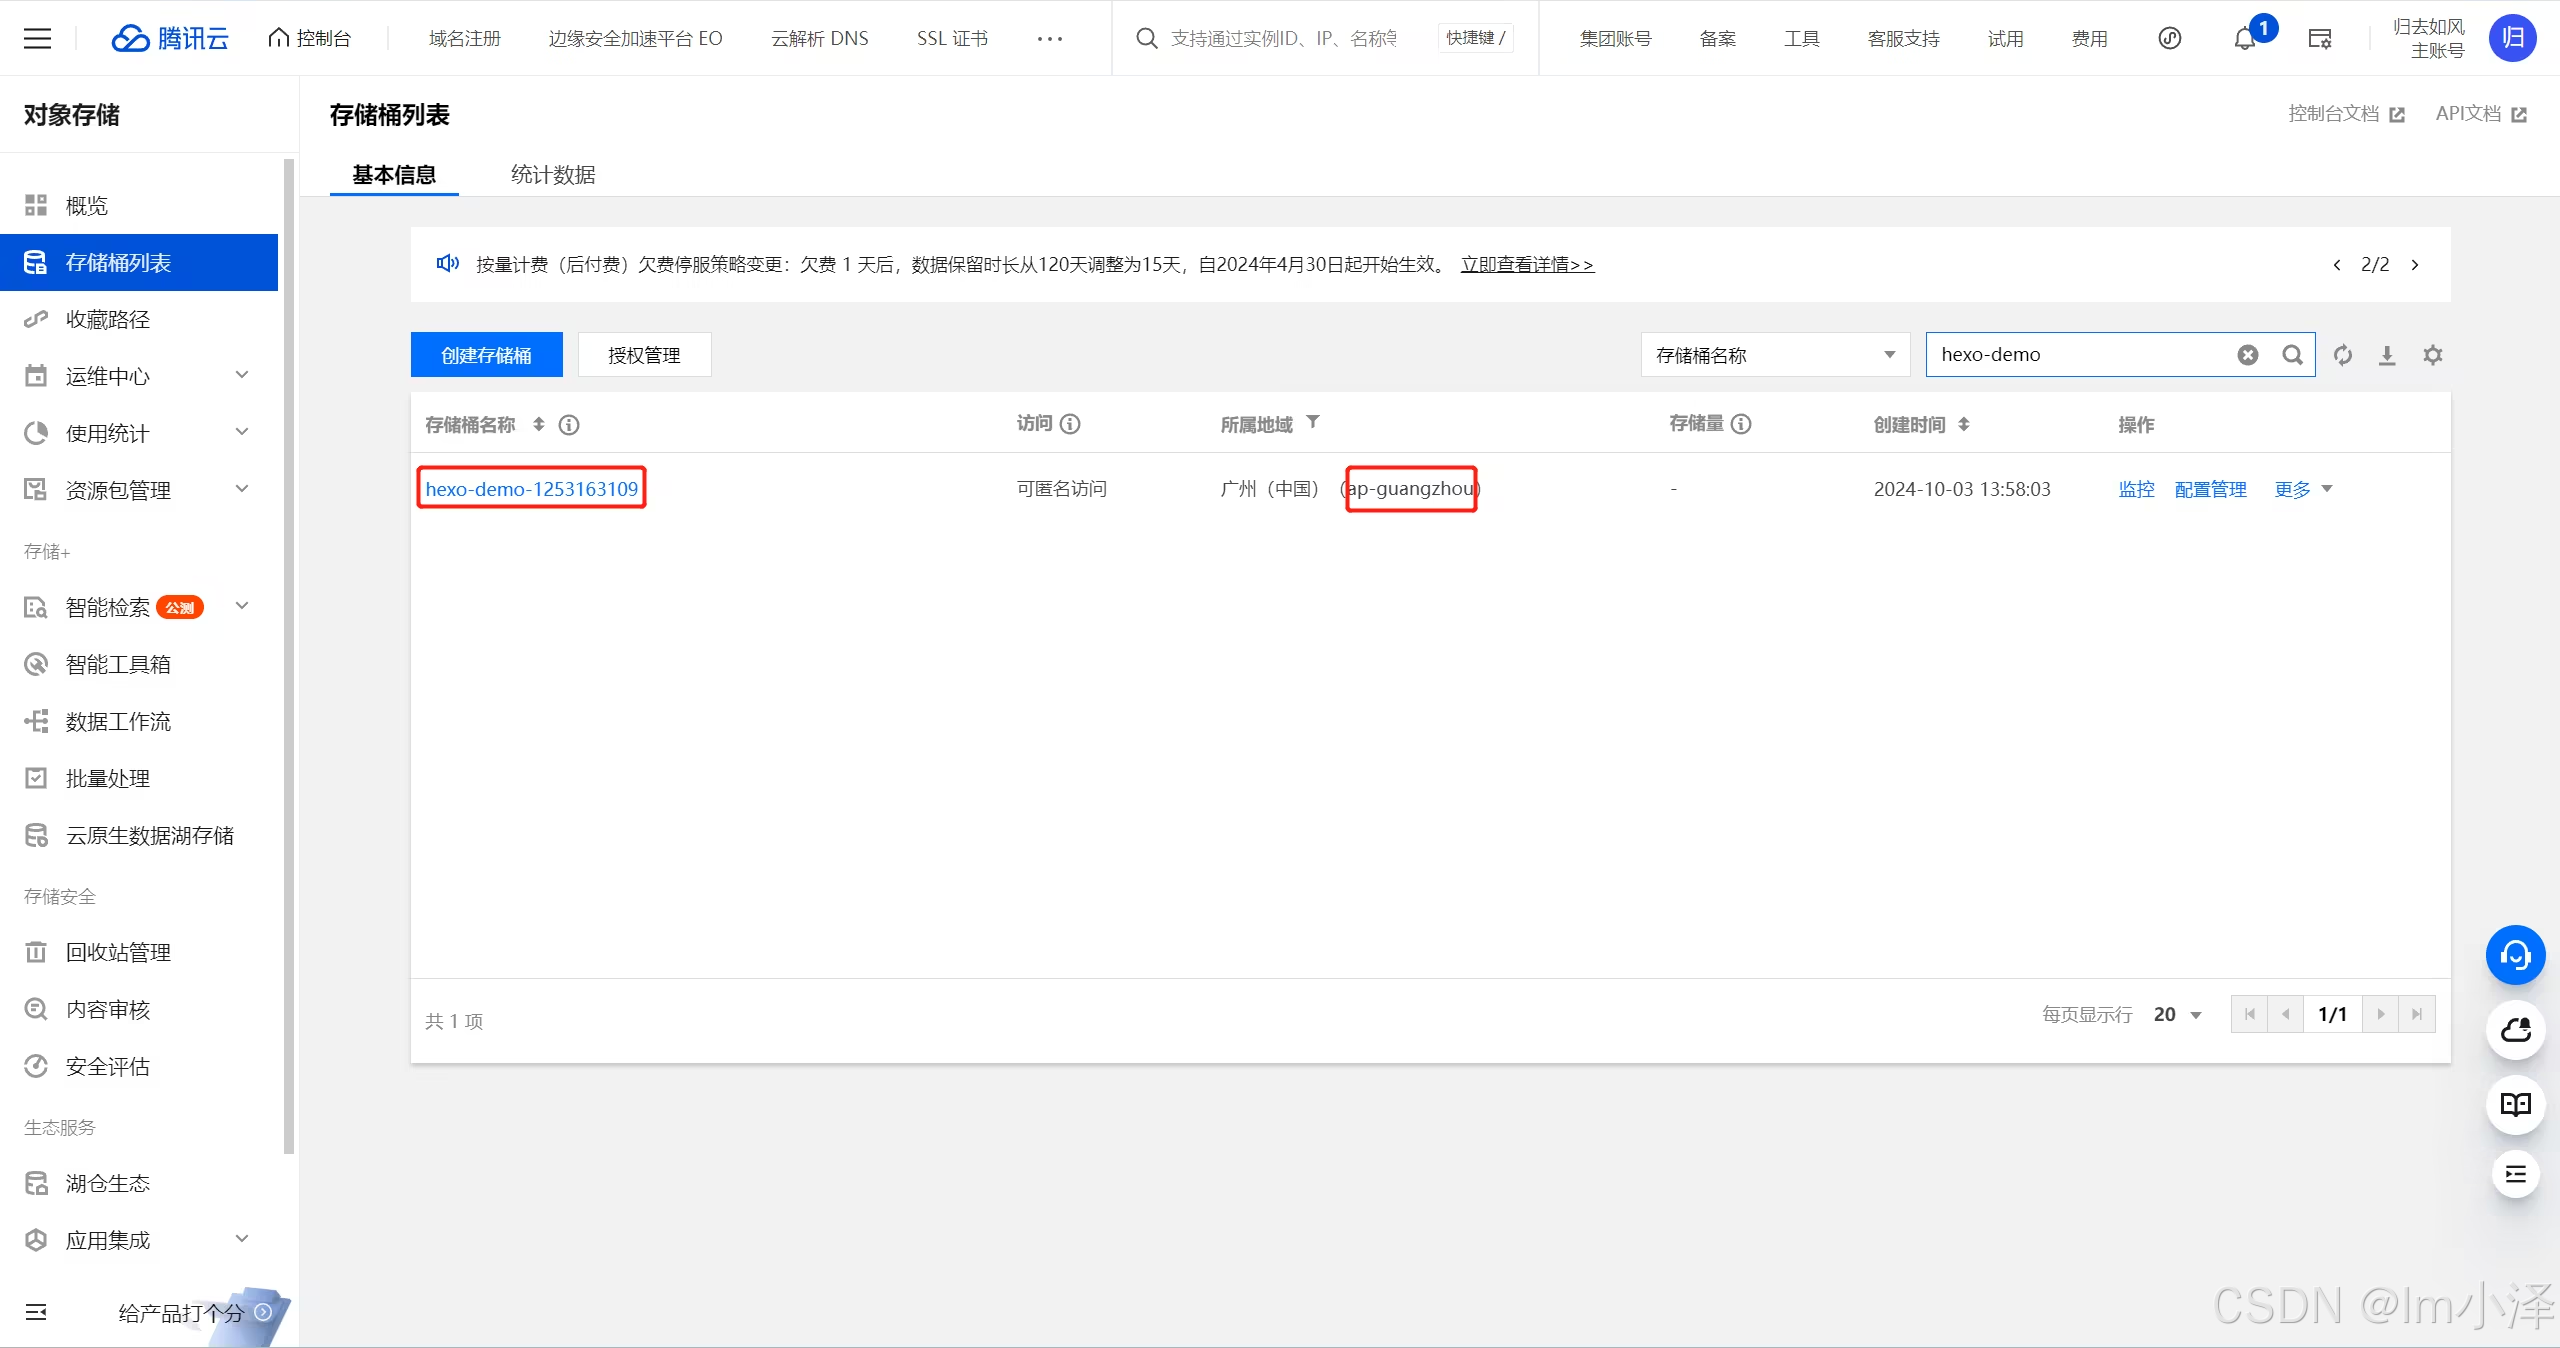The height and width of the screenshot is (1348, 2560).
Task: Open 数据工作流 in the sidebar
Action: click(139, 721)
